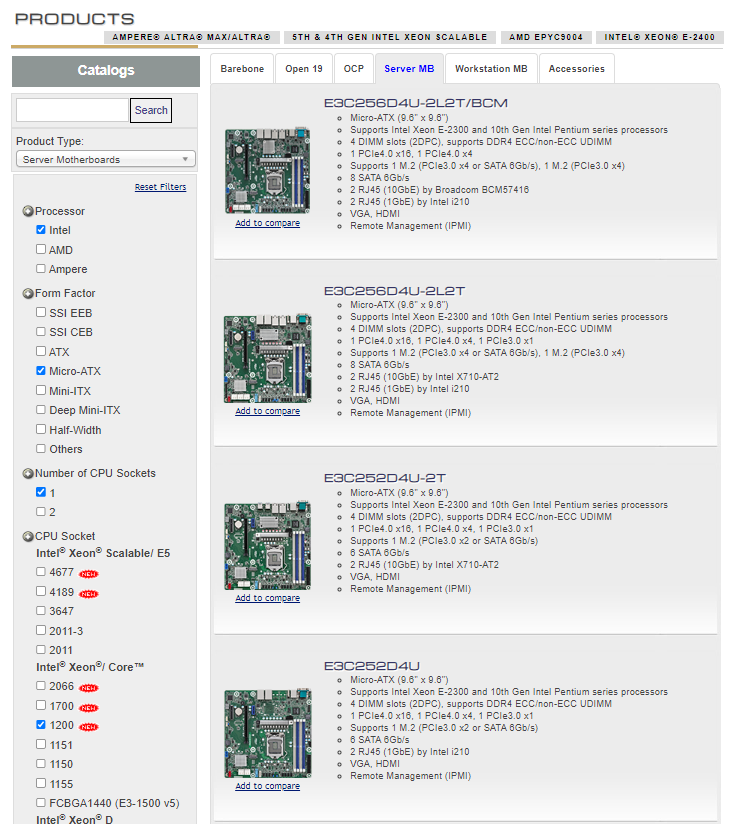Viewport: 738px width, 824px height.
Task: Check the Mini-ITX form factor
Action: (41, 390)
